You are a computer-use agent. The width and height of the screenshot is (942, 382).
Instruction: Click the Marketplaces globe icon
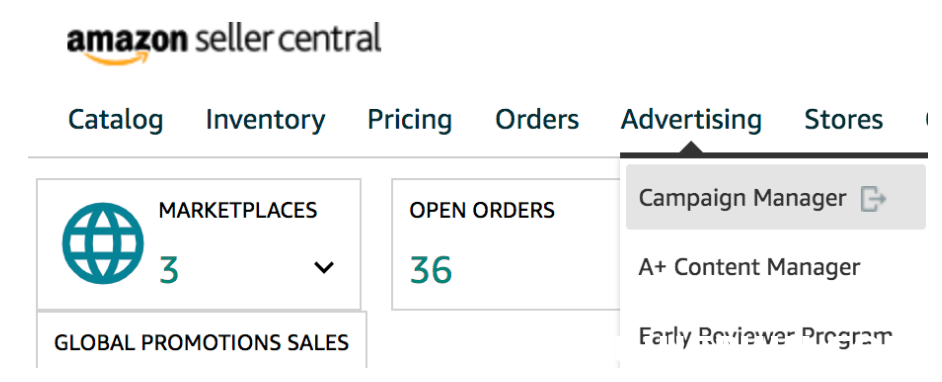point(103,243)
